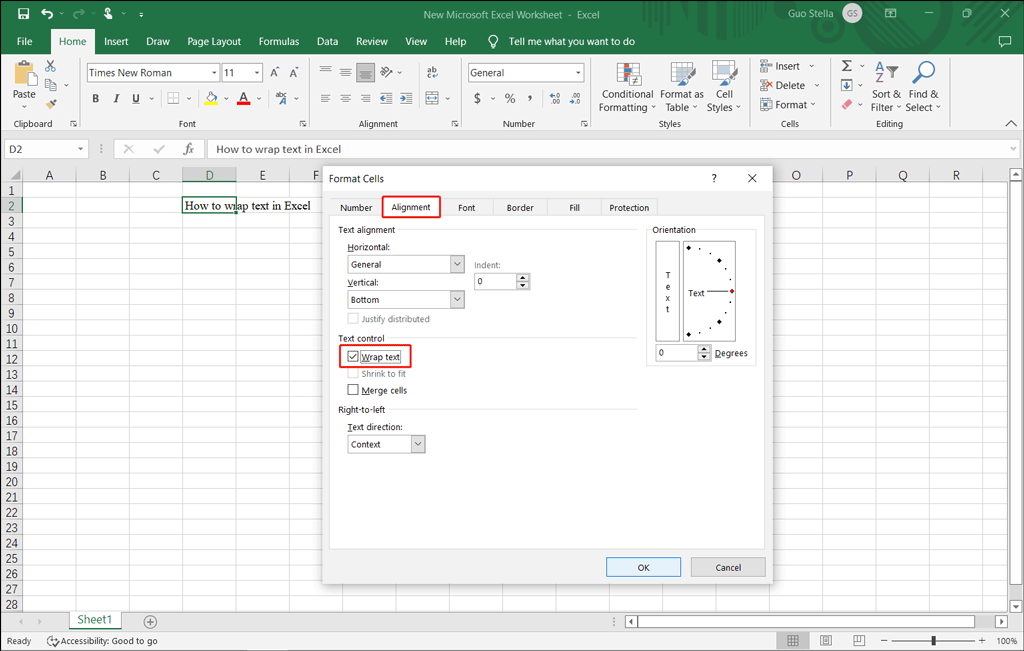Click the Bold formatting icon
The height and width of the screenshot is (651, 1024).
click(96, 98)
